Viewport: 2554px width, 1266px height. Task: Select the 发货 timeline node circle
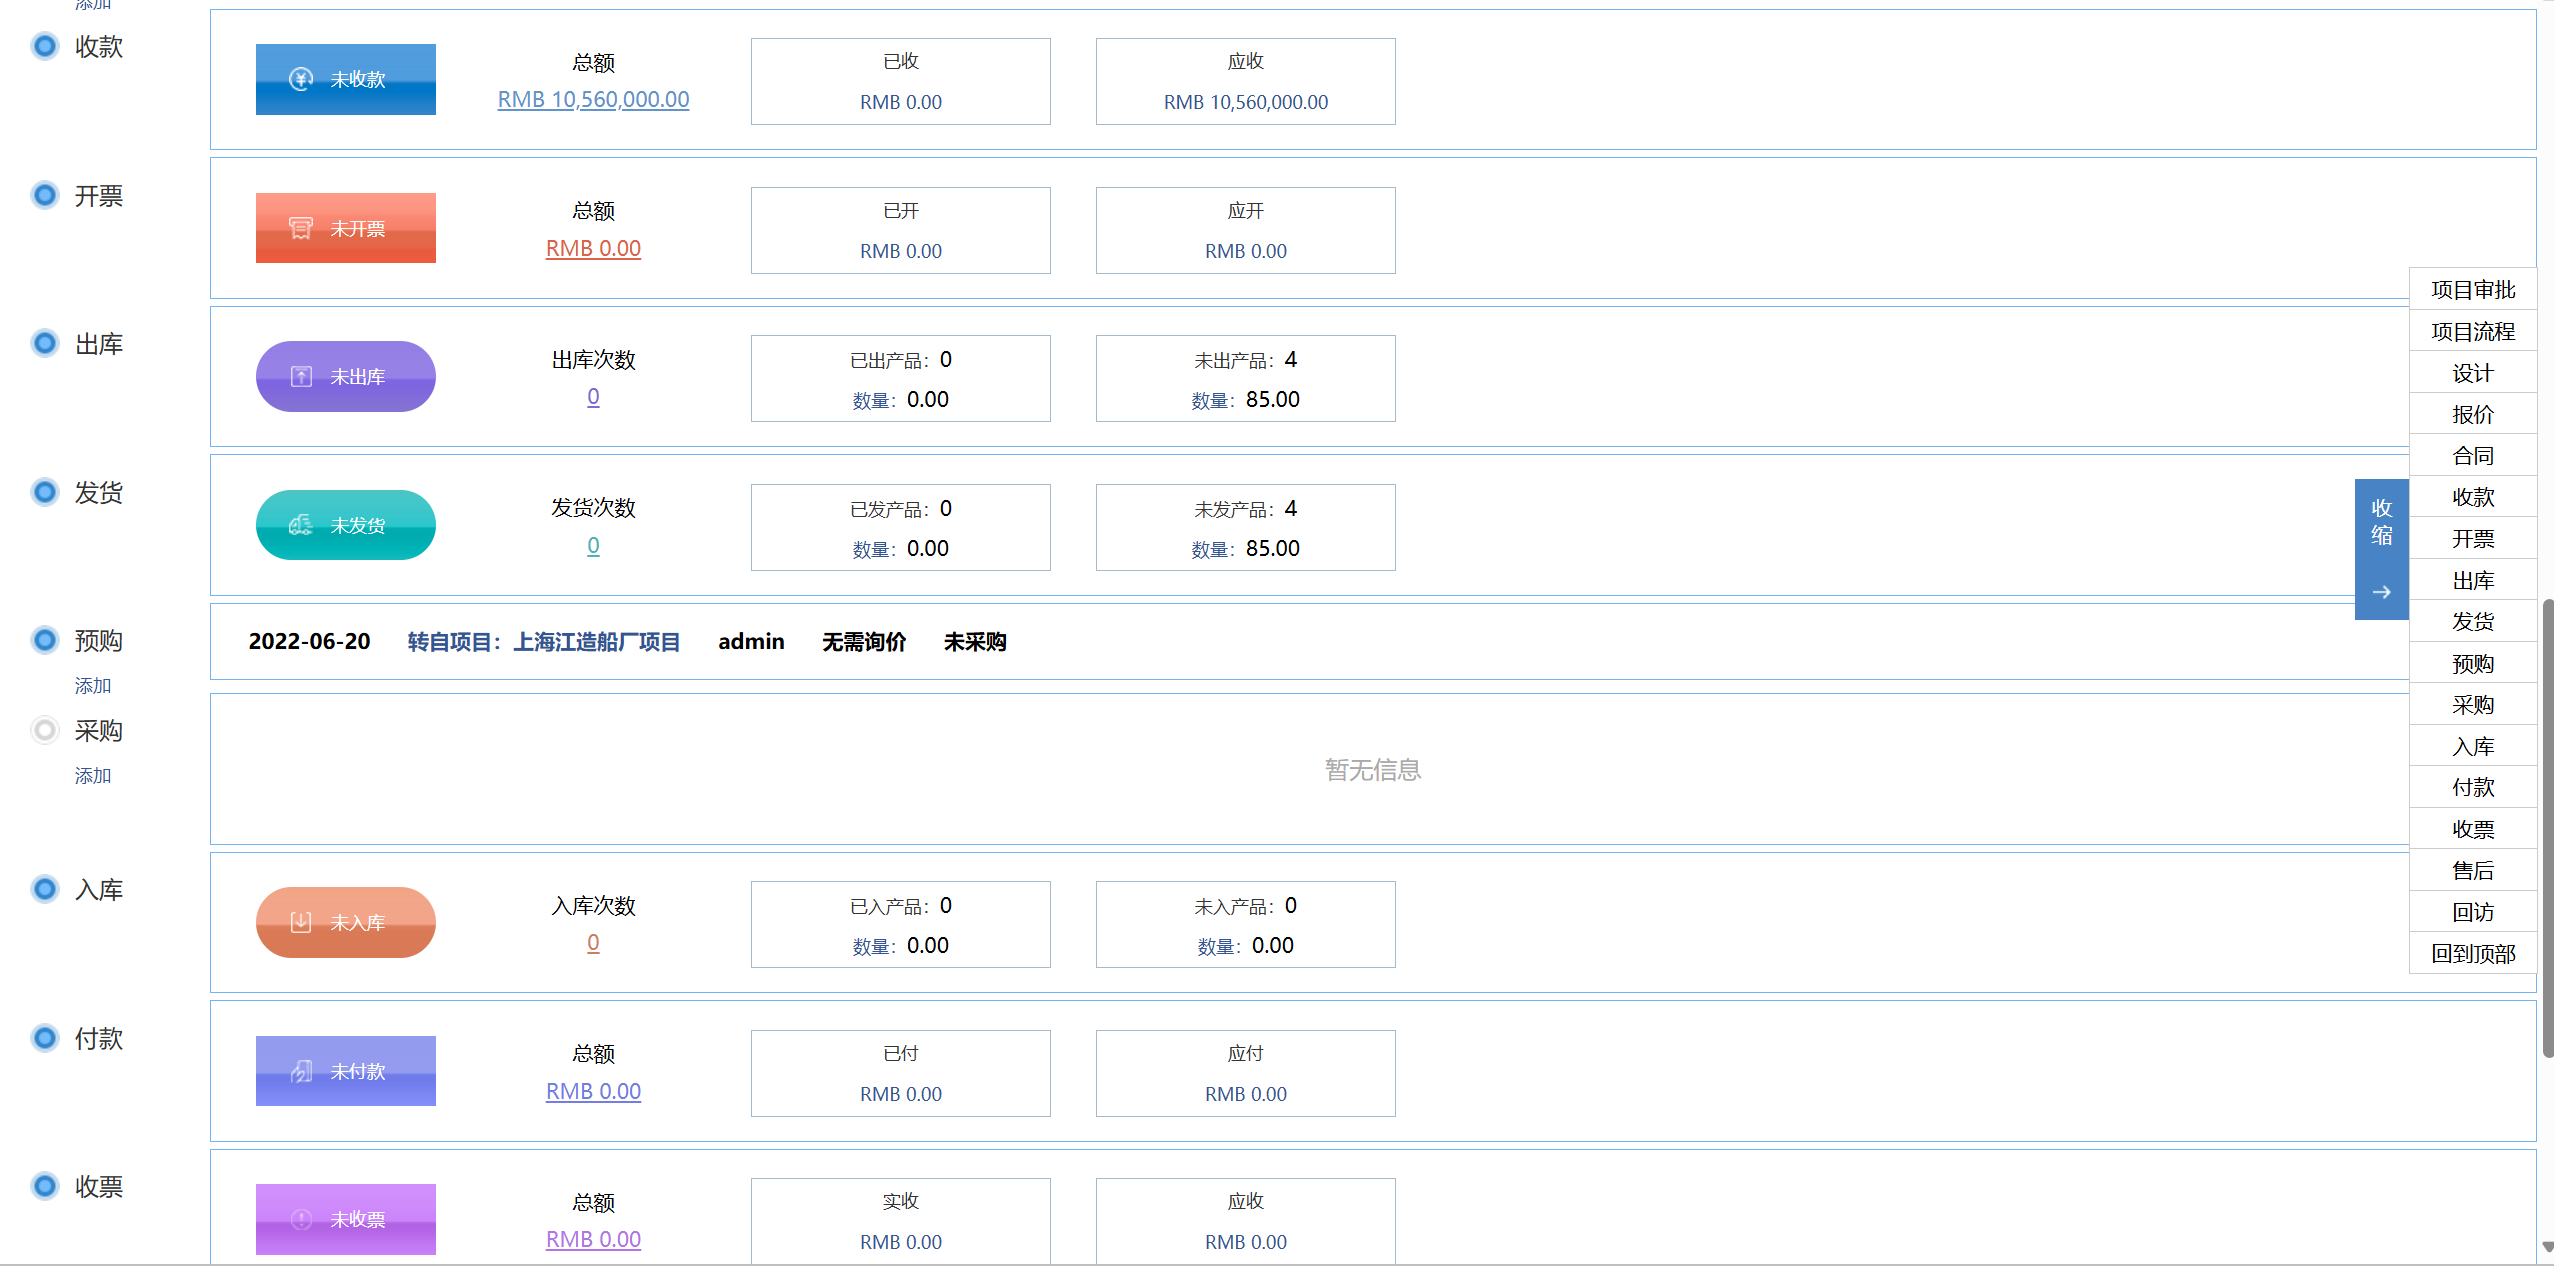(45, 492)
